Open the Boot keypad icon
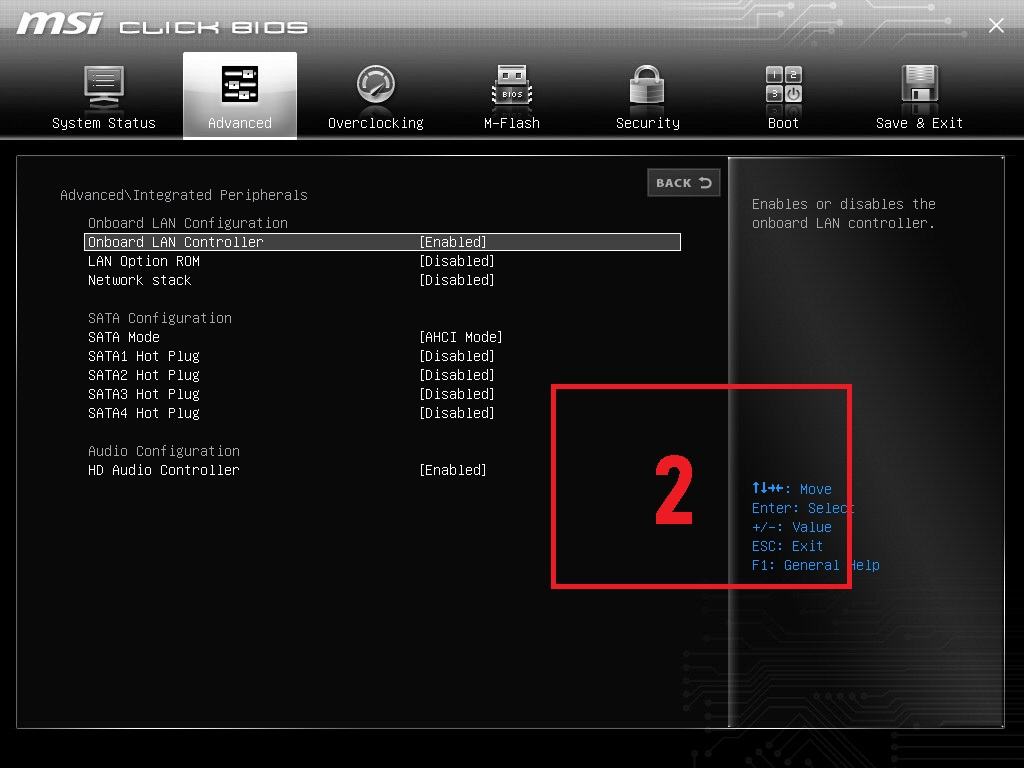 tap(783, 85)
